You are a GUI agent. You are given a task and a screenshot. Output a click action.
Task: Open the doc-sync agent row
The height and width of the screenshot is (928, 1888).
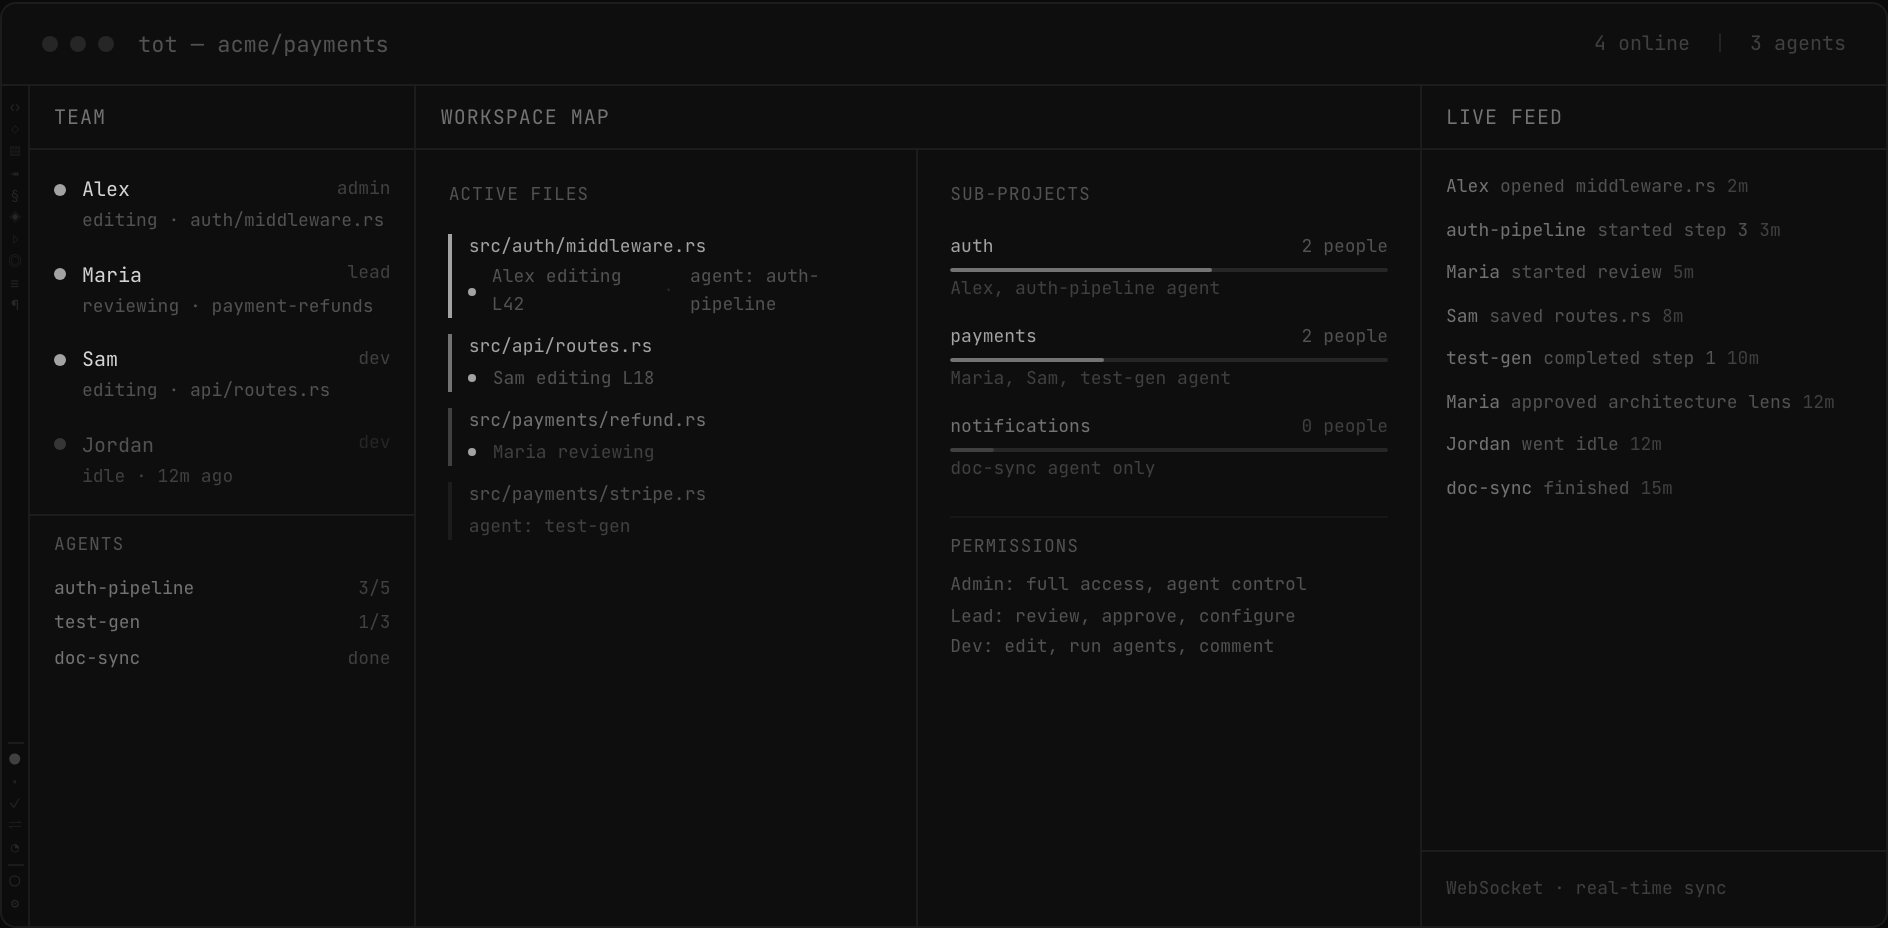coord(222,658)
